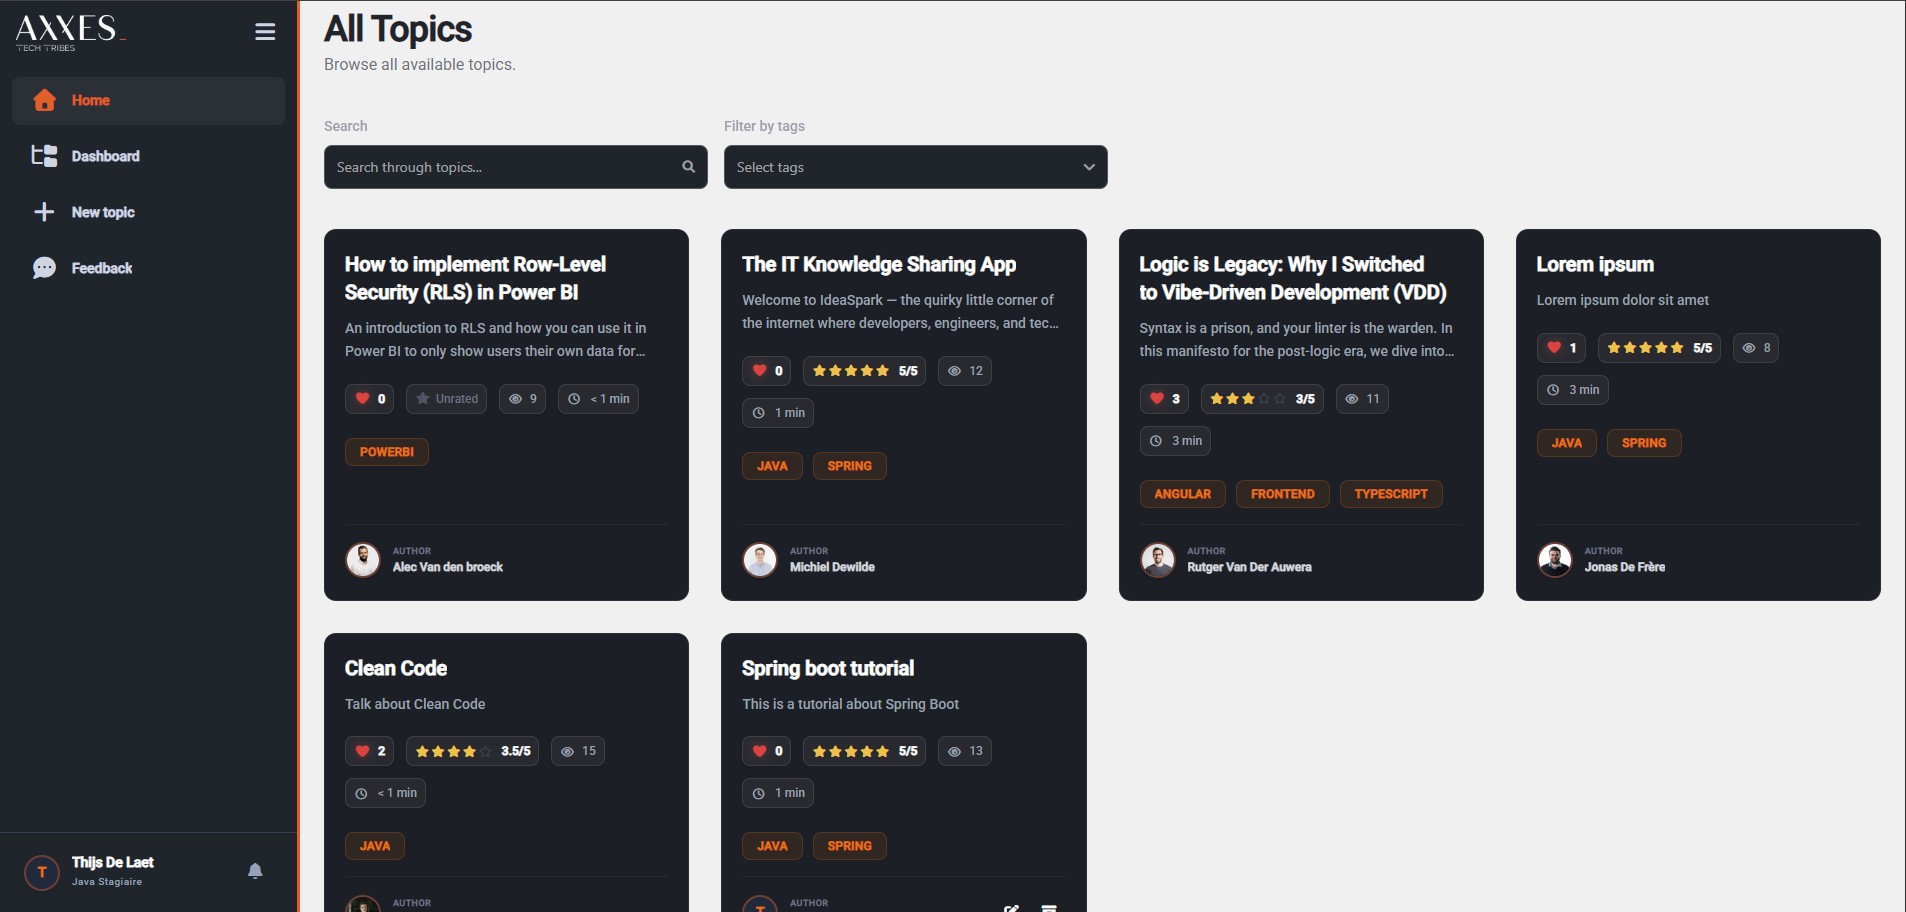Open the Lorem ipsum topic title

coord(1595,264)
